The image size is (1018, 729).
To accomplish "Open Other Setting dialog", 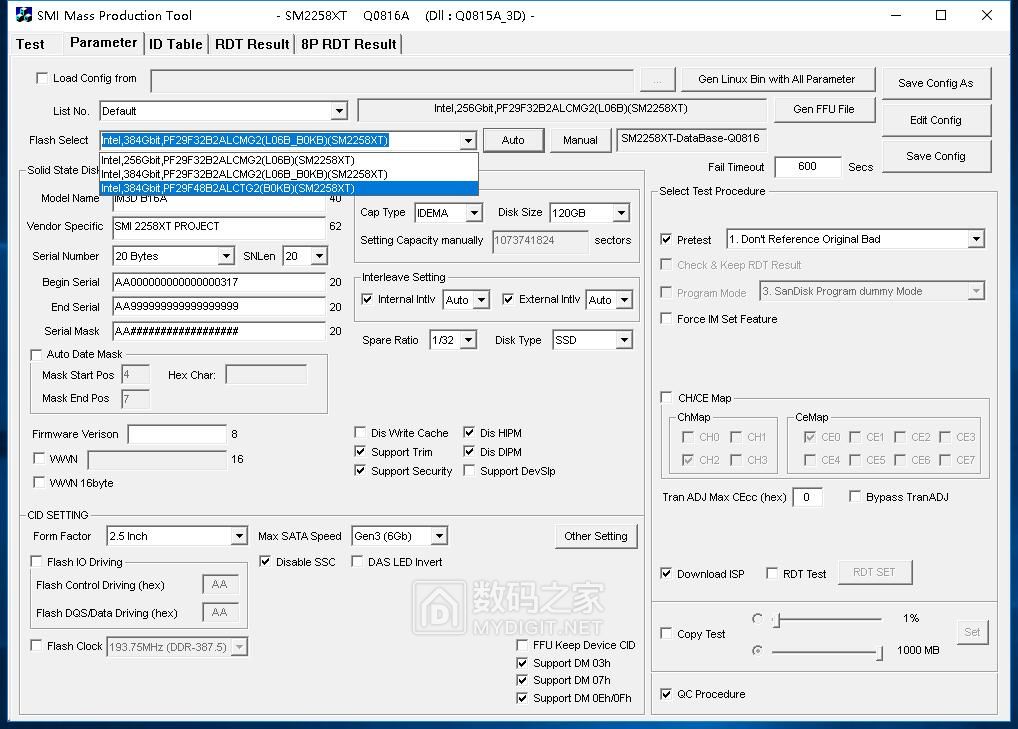I will (596, 536).
